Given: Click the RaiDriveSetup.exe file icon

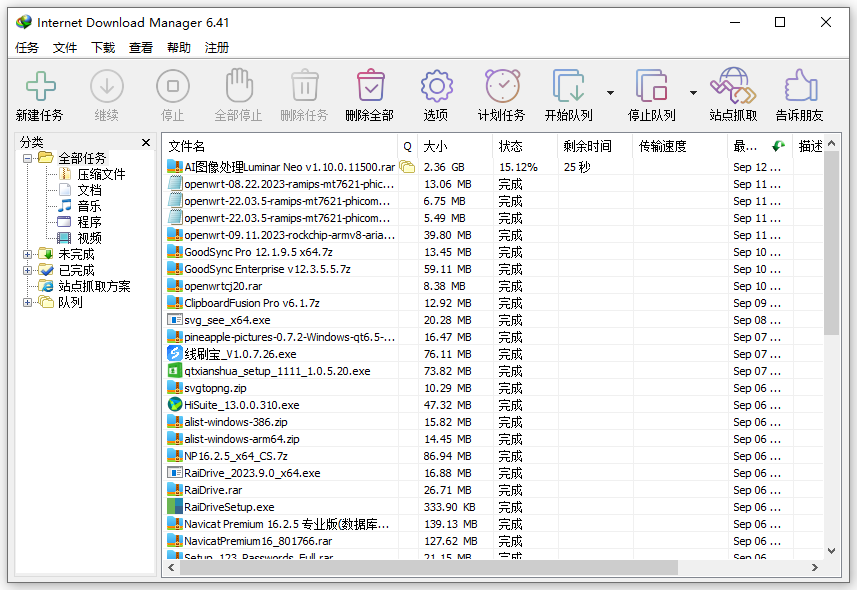Looking at the screenshot, I should tap(174, 506).
